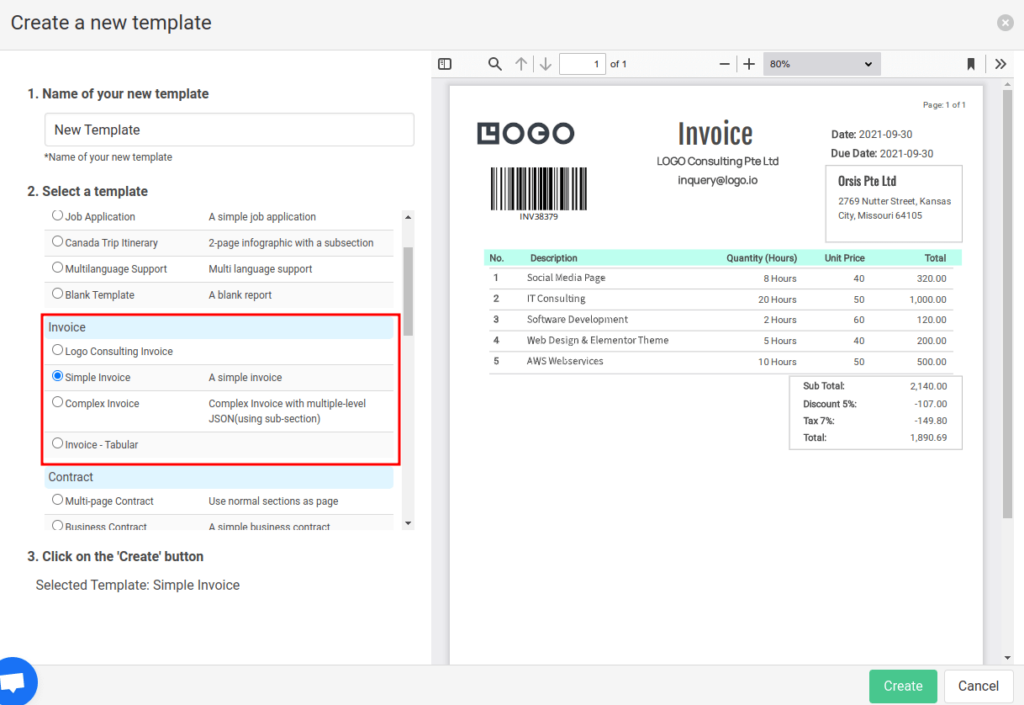Go to next page arrow
Image resolution: width=1024 pixels, height=705 pixels.
pyautogui.click(x=546, y=64)
